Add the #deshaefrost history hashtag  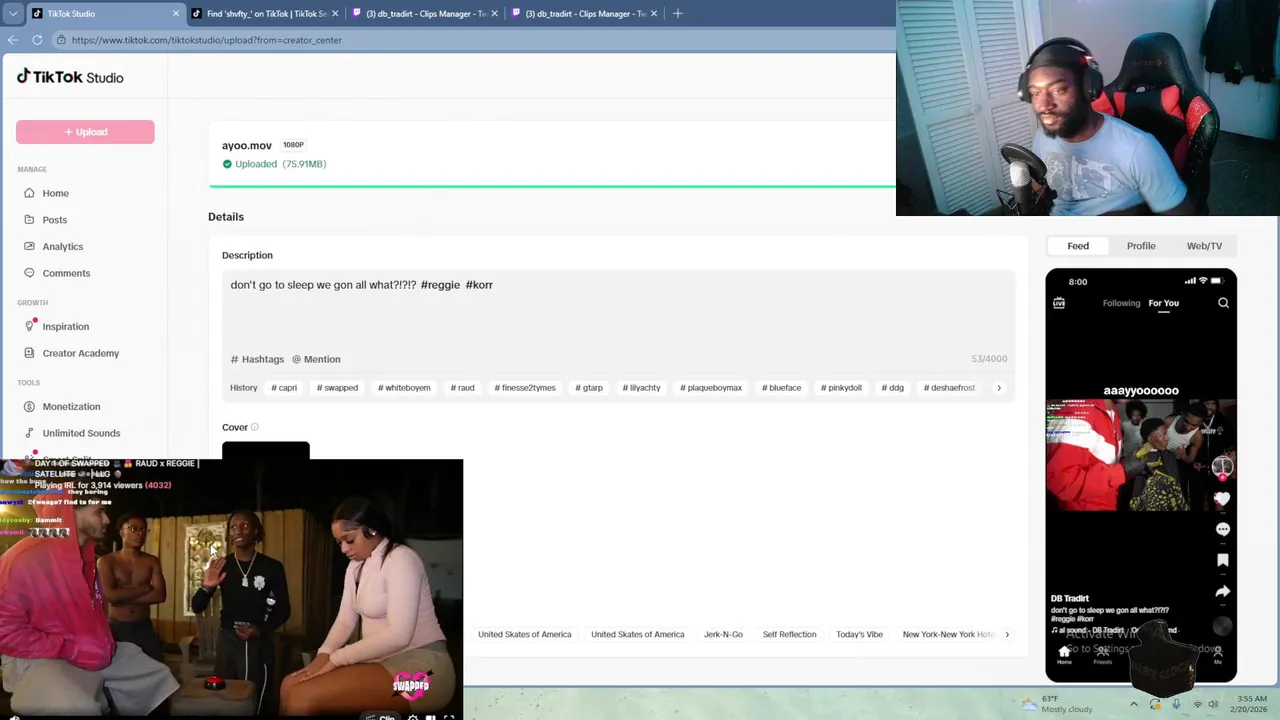949,388
